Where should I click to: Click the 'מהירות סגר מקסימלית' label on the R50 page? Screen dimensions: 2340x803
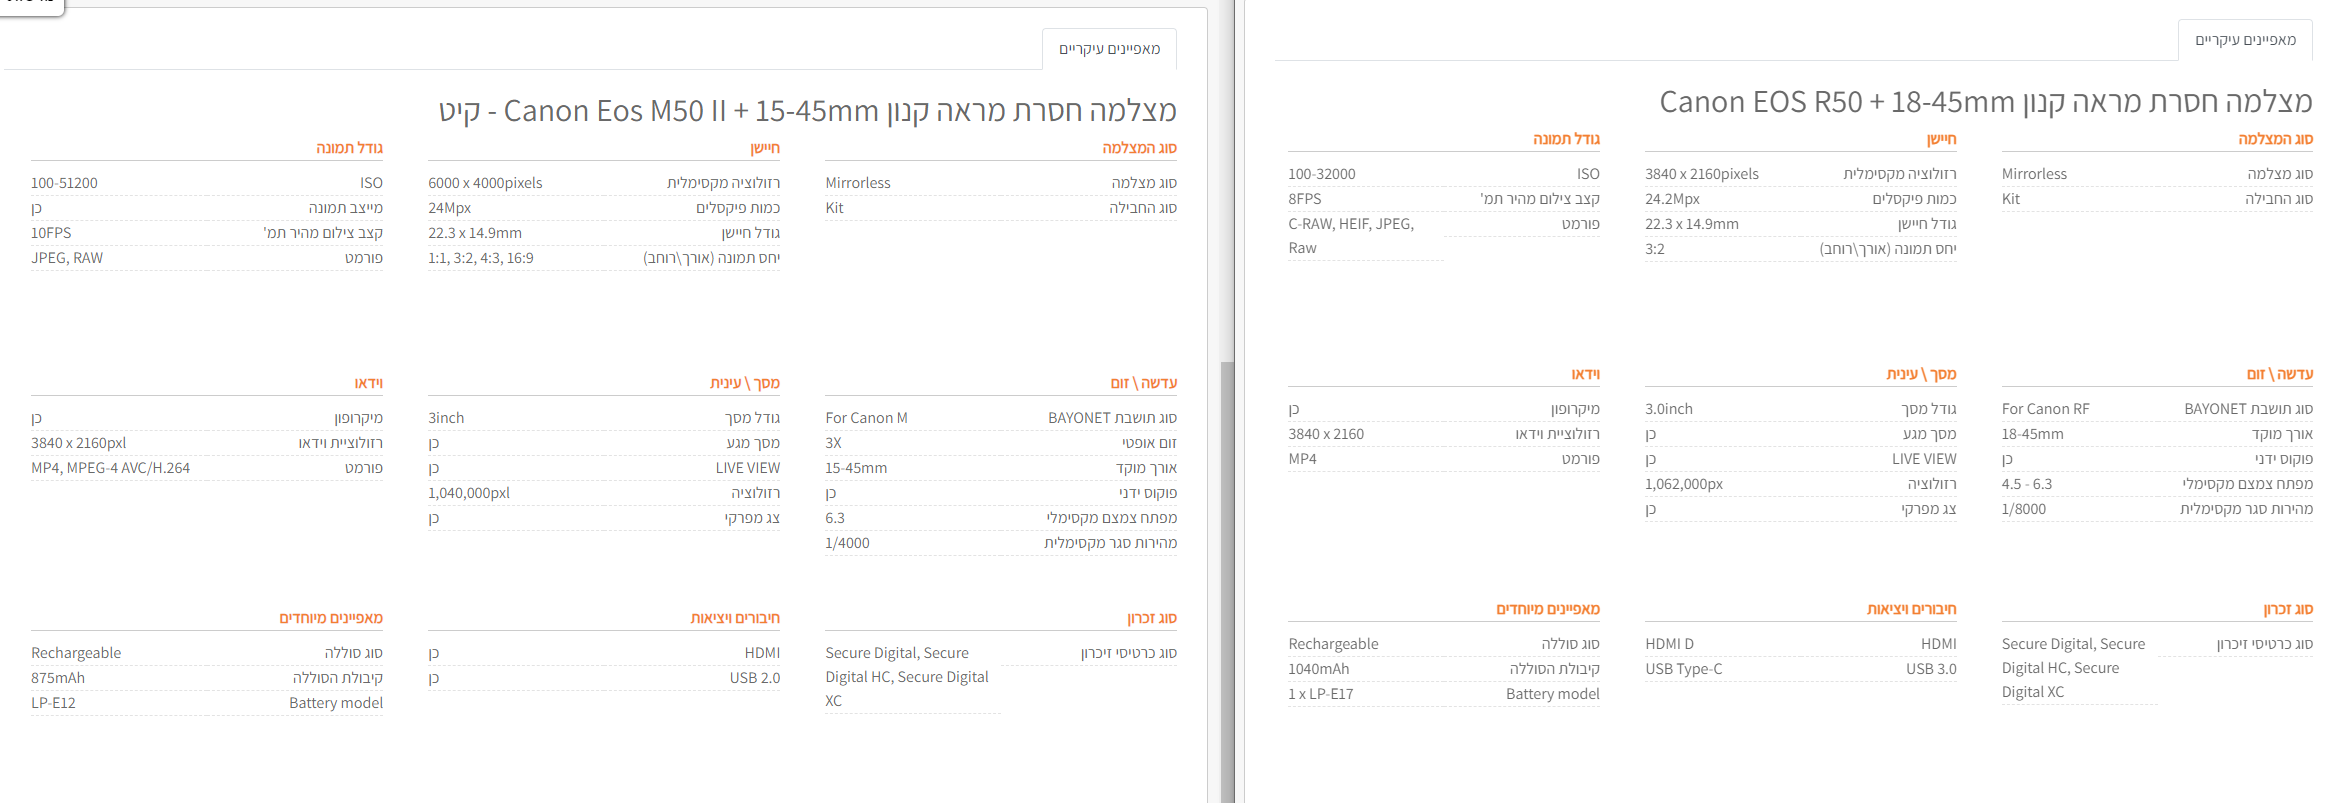point(2246,509)
